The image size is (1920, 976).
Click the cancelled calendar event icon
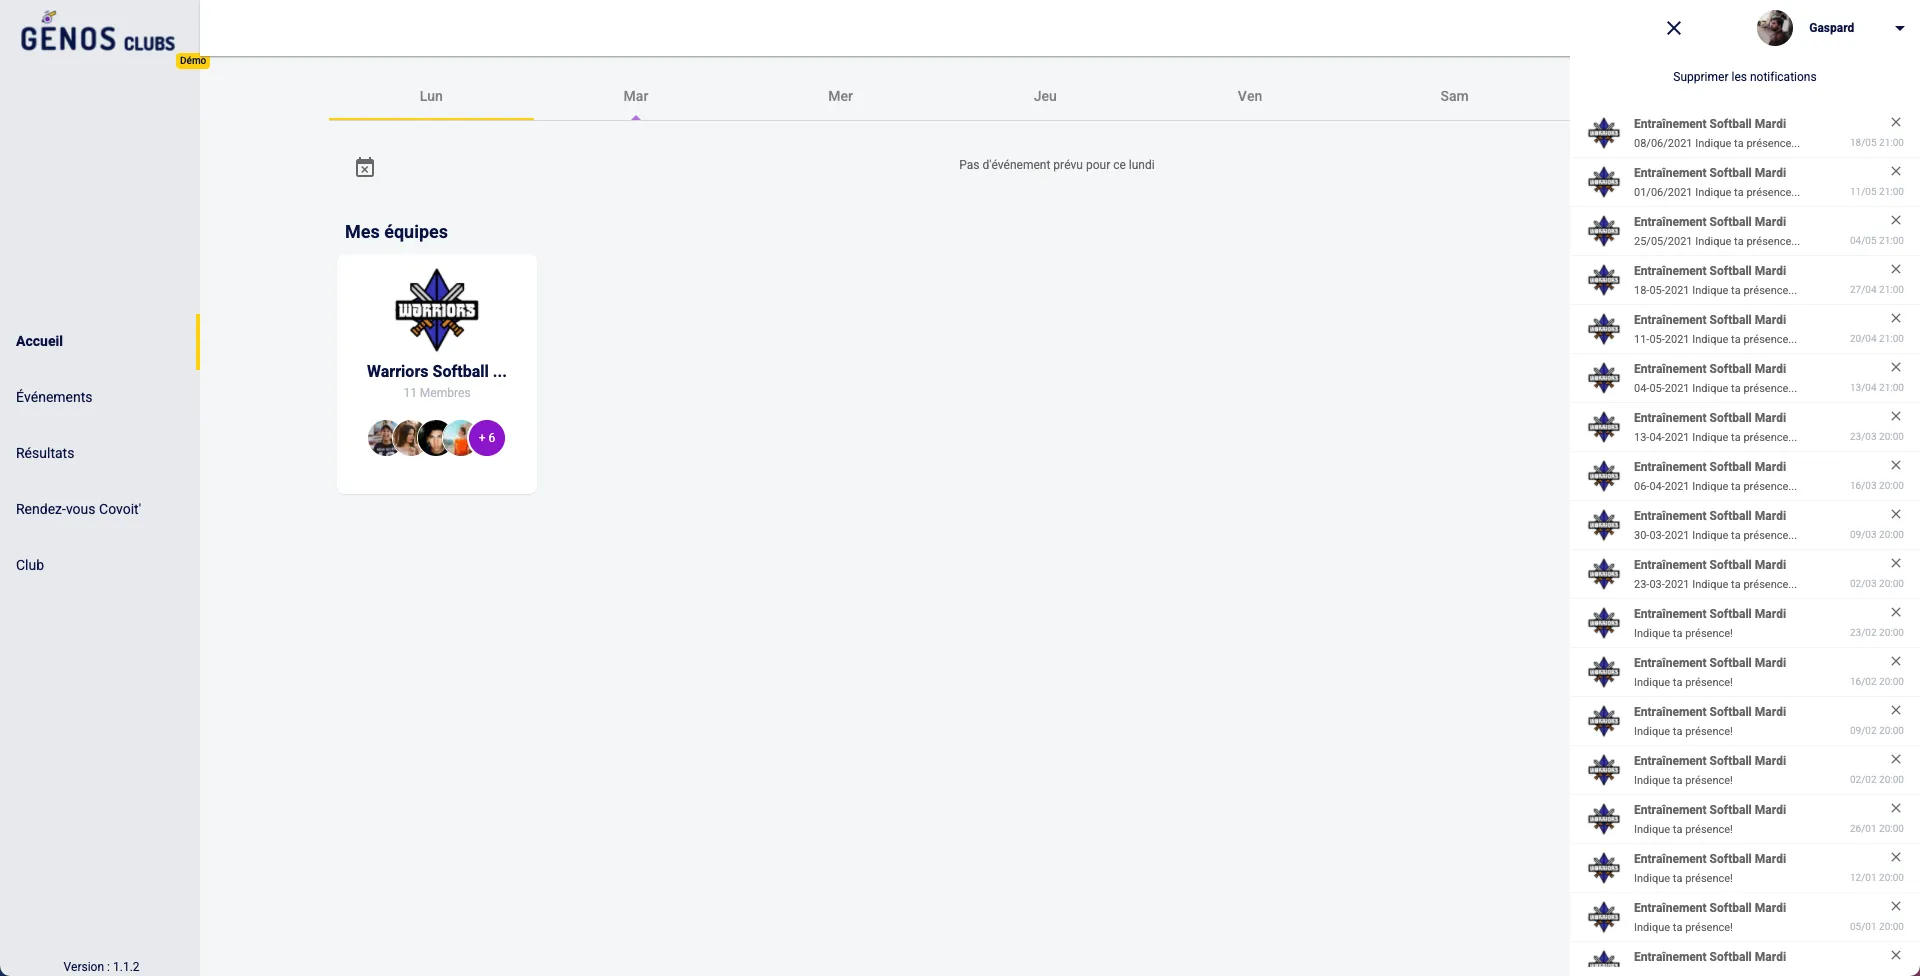[x=365, y=167]
